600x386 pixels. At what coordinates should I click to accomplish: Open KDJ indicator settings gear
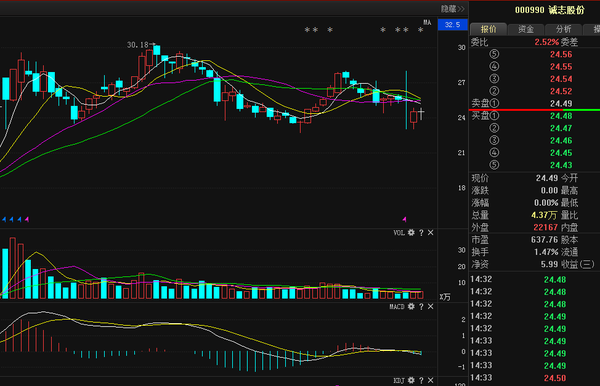[x=411, y=380]
